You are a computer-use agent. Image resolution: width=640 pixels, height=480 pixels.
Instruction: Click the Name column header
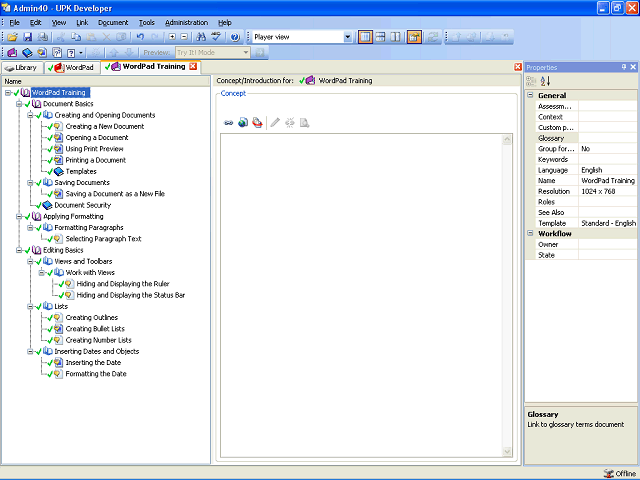click(x=105, y=81)
